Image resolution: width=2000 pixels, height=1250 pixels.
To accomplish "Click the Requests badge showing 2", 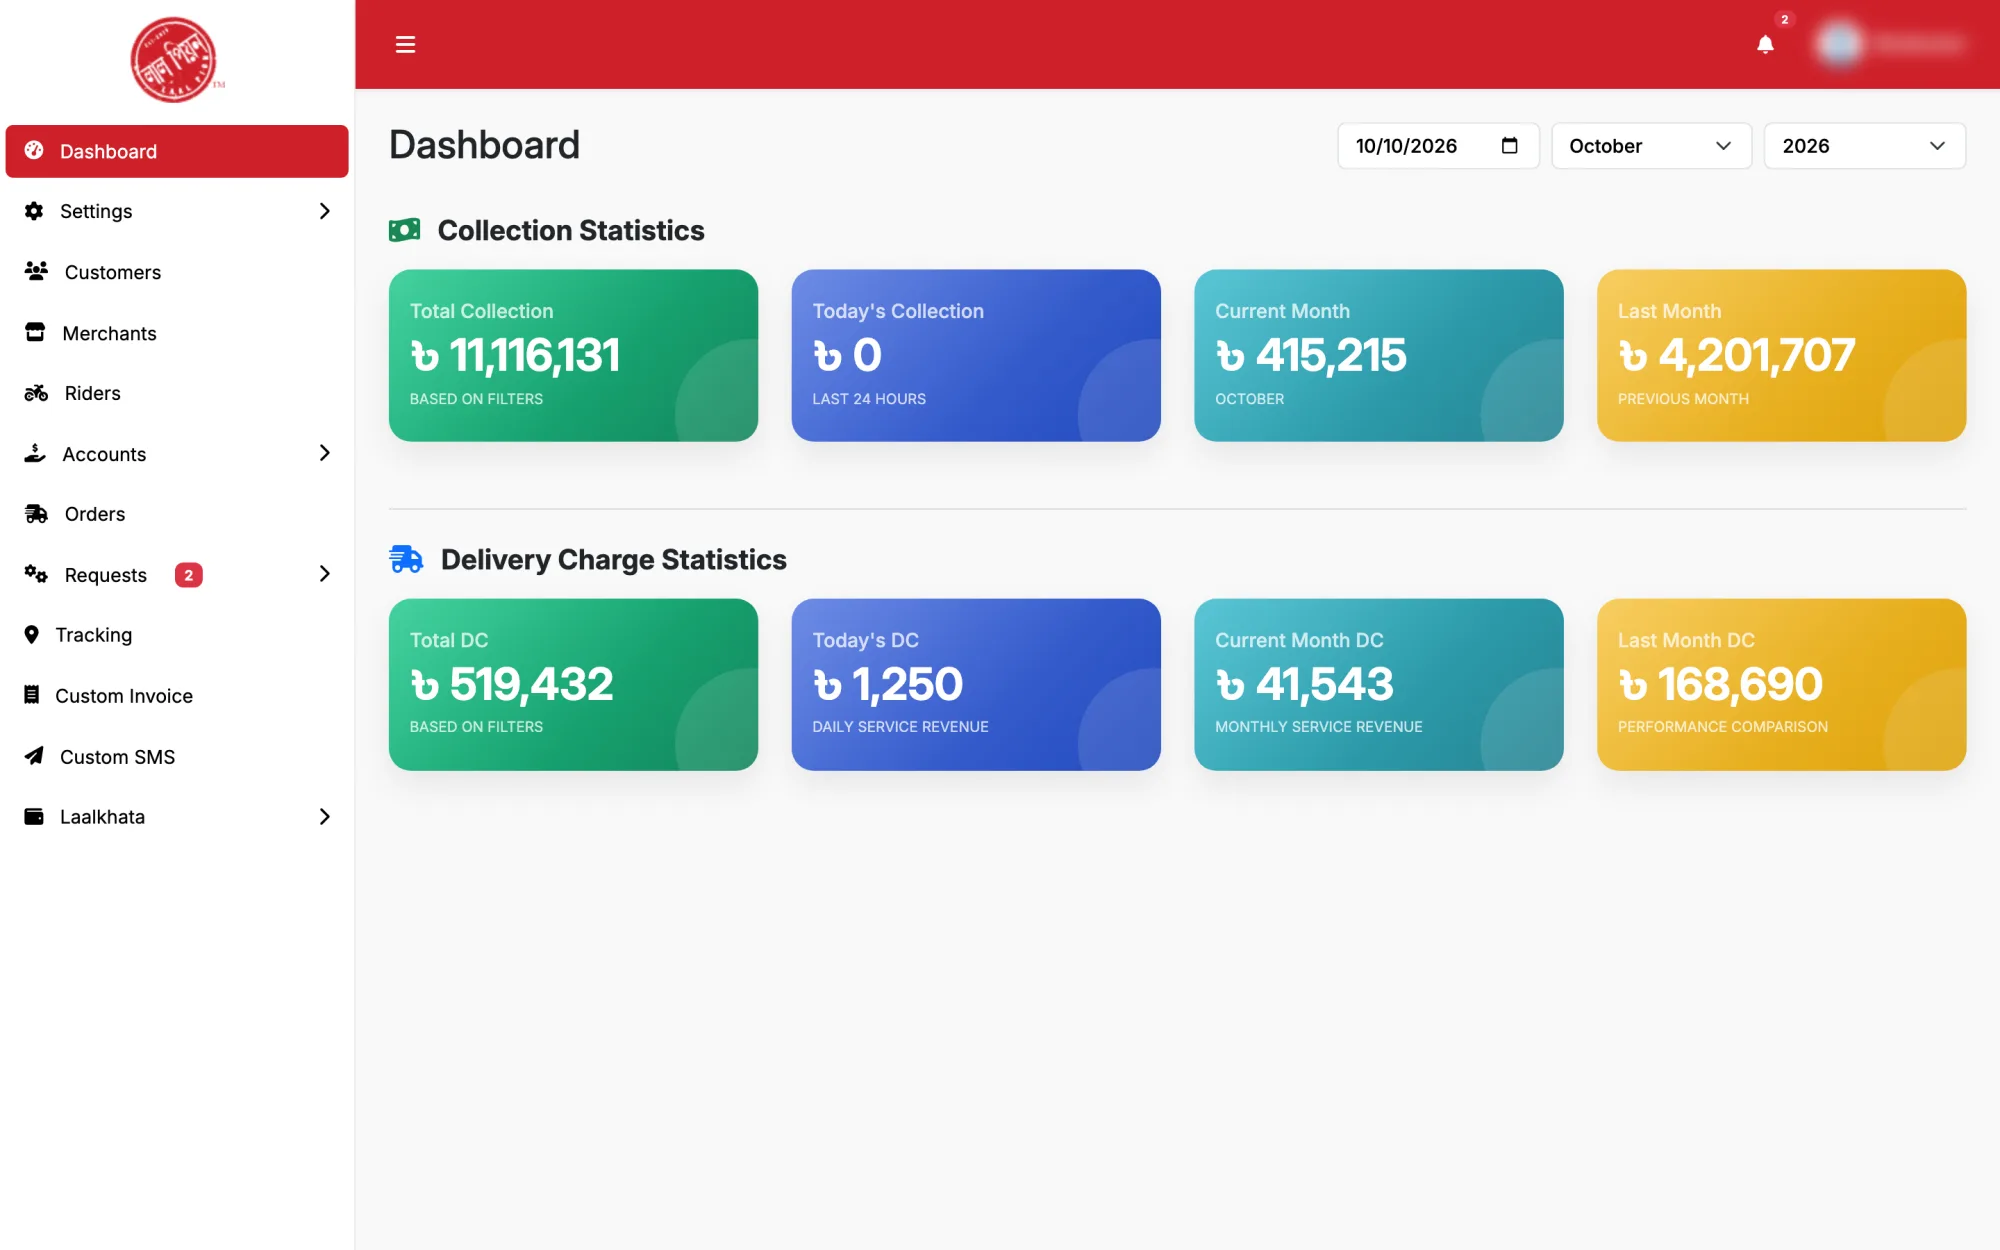I will click(x=188, y=575).
